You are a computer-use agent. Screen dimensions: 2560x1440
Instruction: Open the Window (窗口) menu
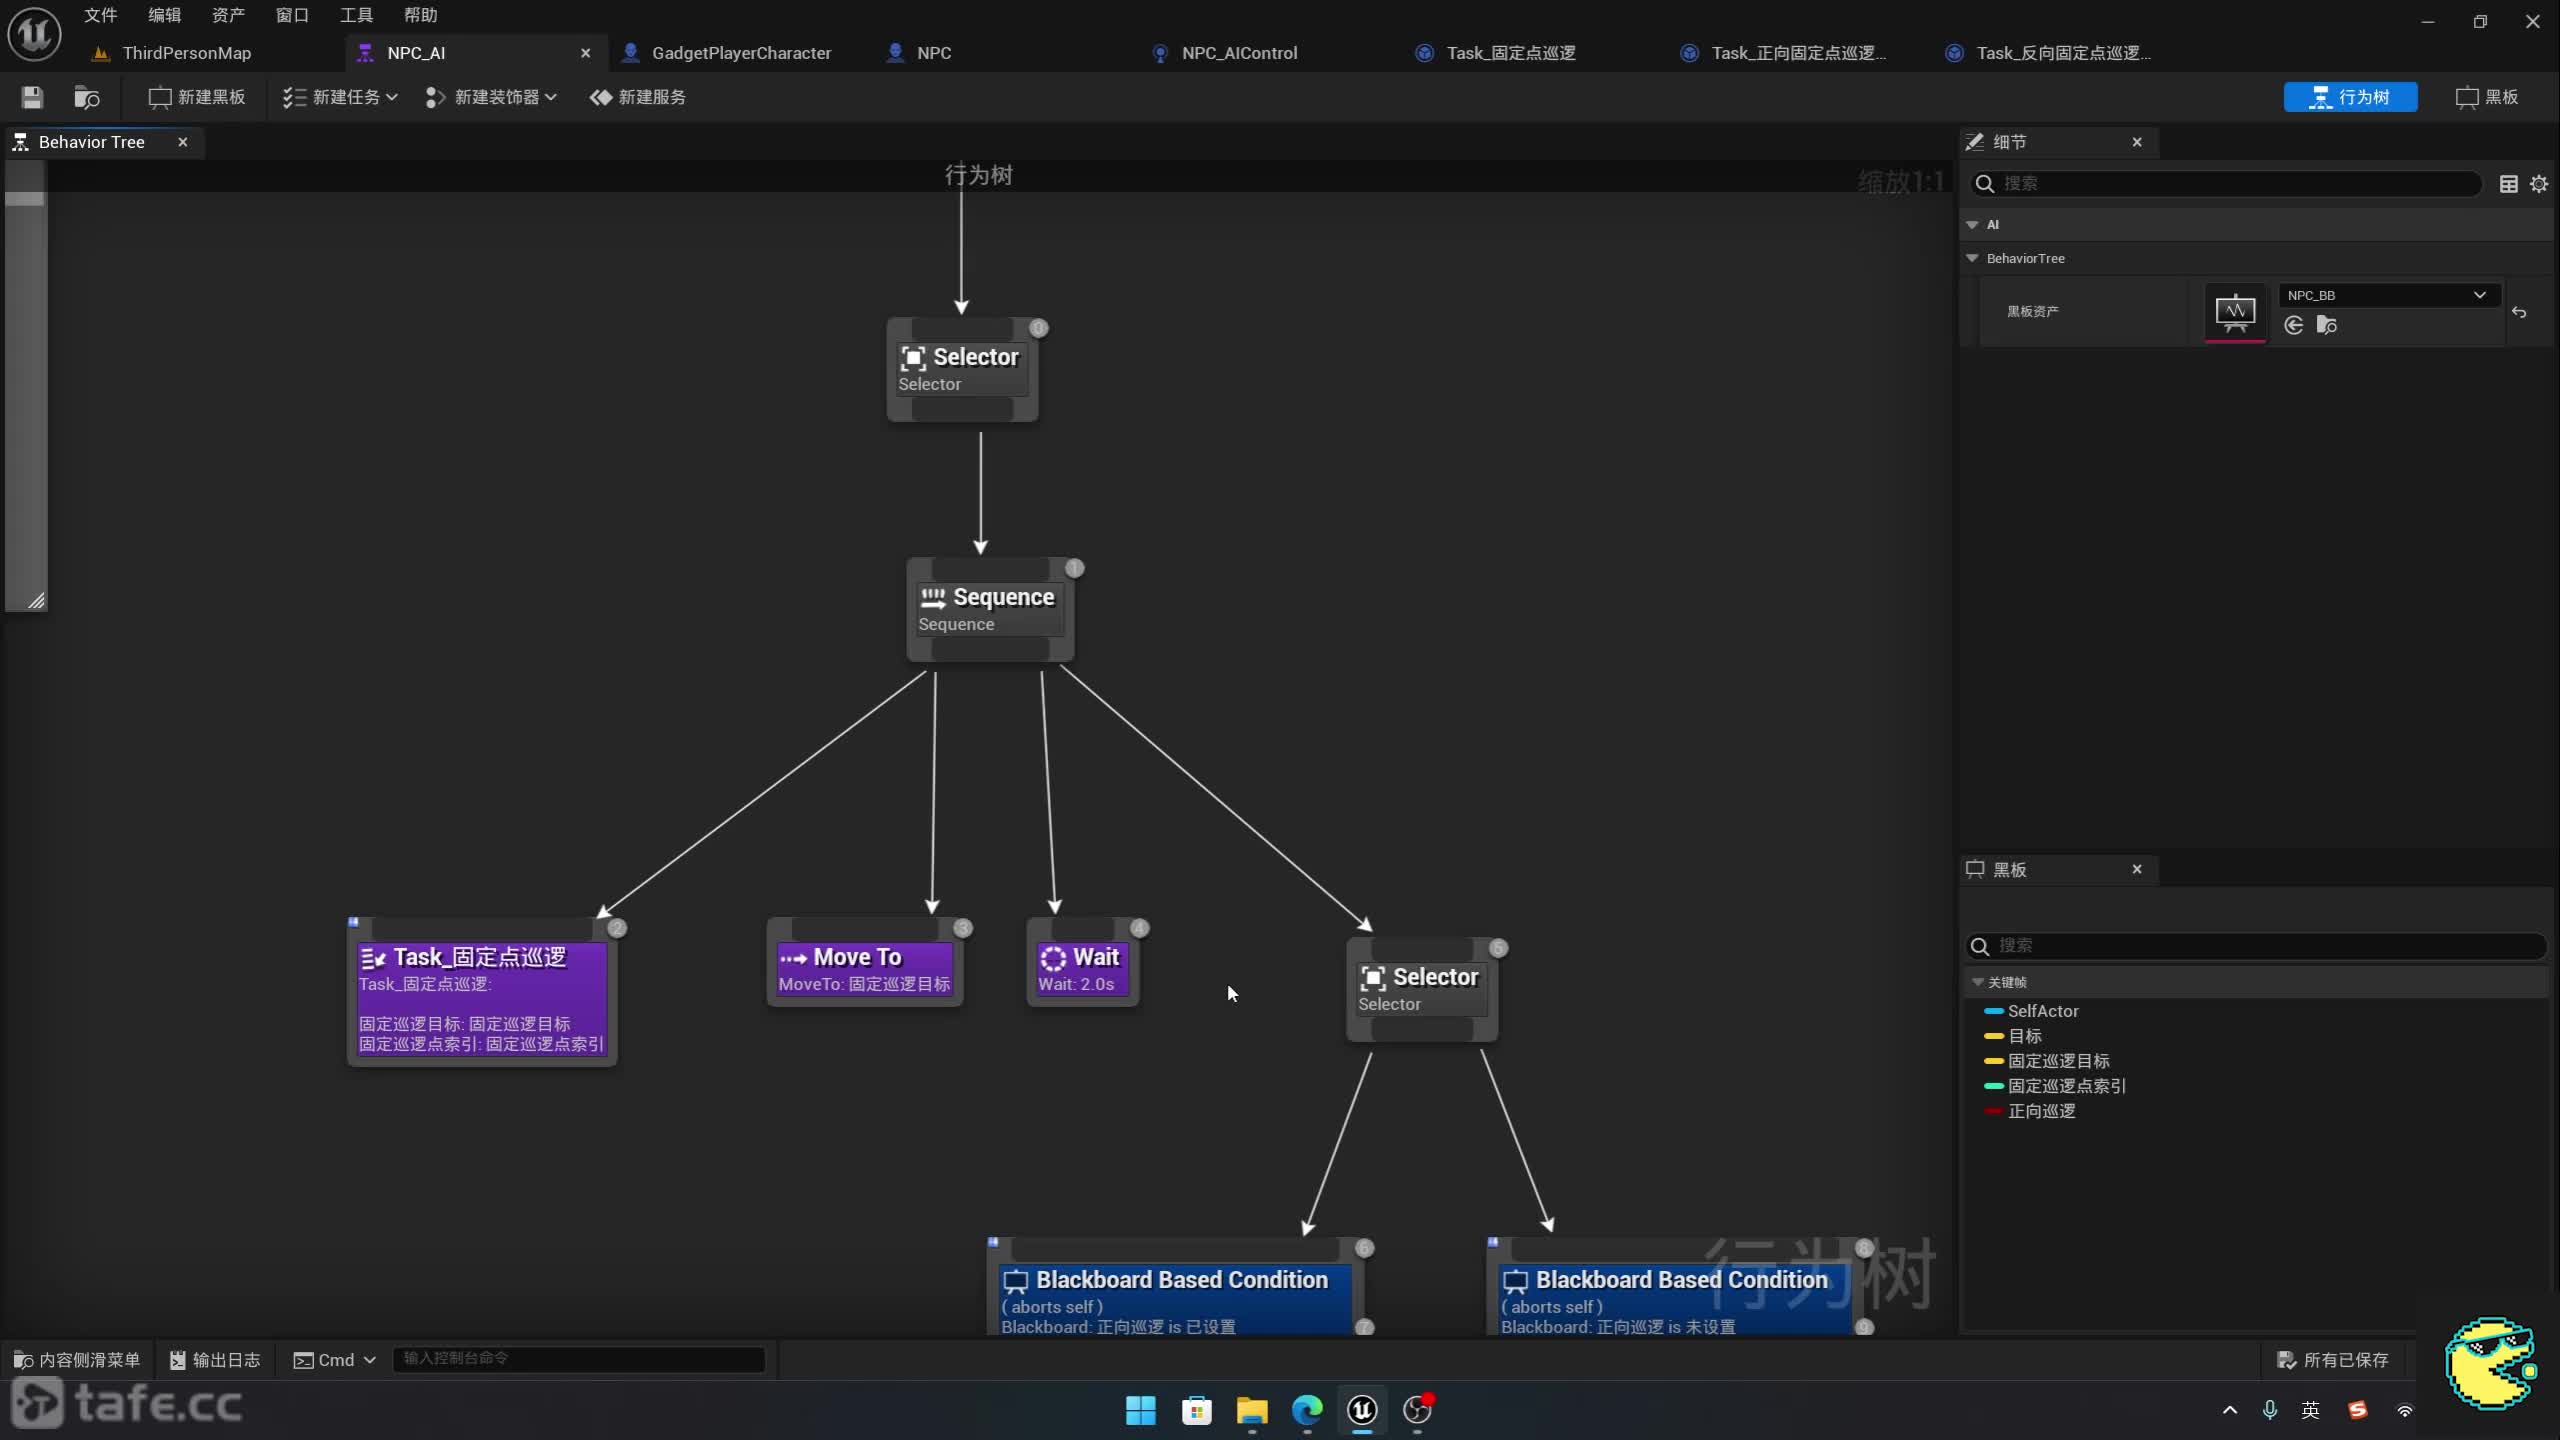pyautogui.click(x=292, y=15)
